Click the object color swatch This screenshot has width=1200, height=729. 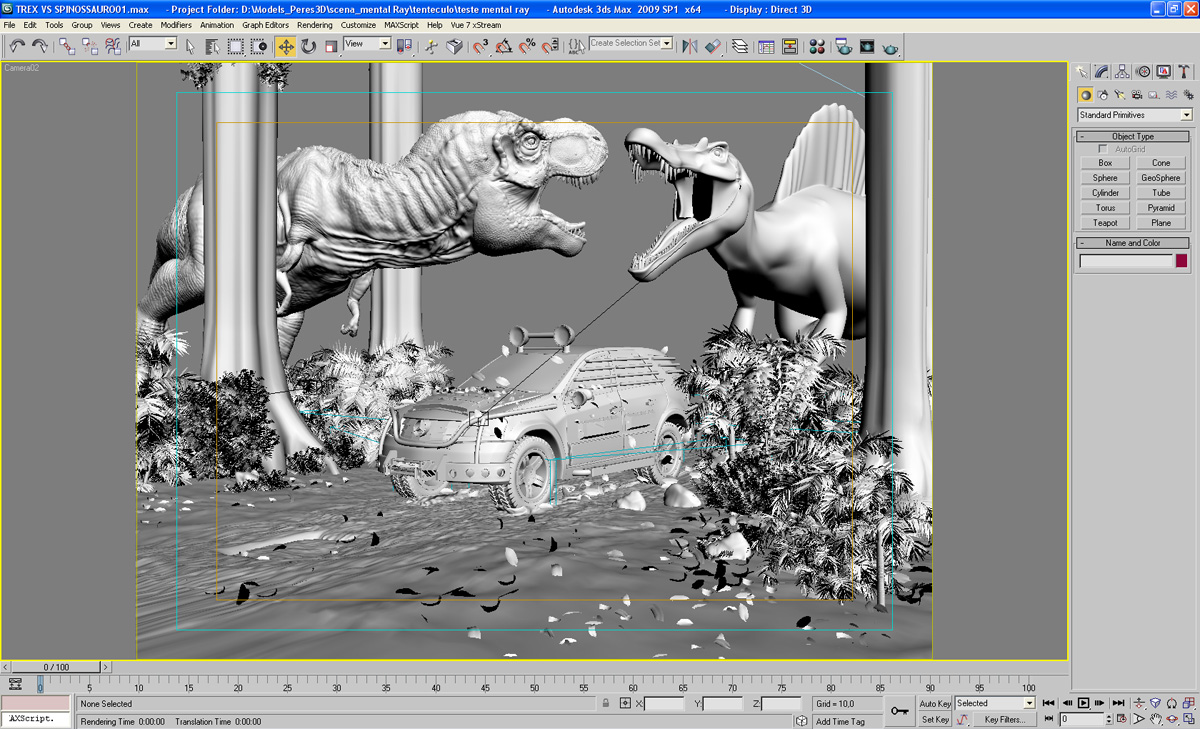pos(1181,261)
